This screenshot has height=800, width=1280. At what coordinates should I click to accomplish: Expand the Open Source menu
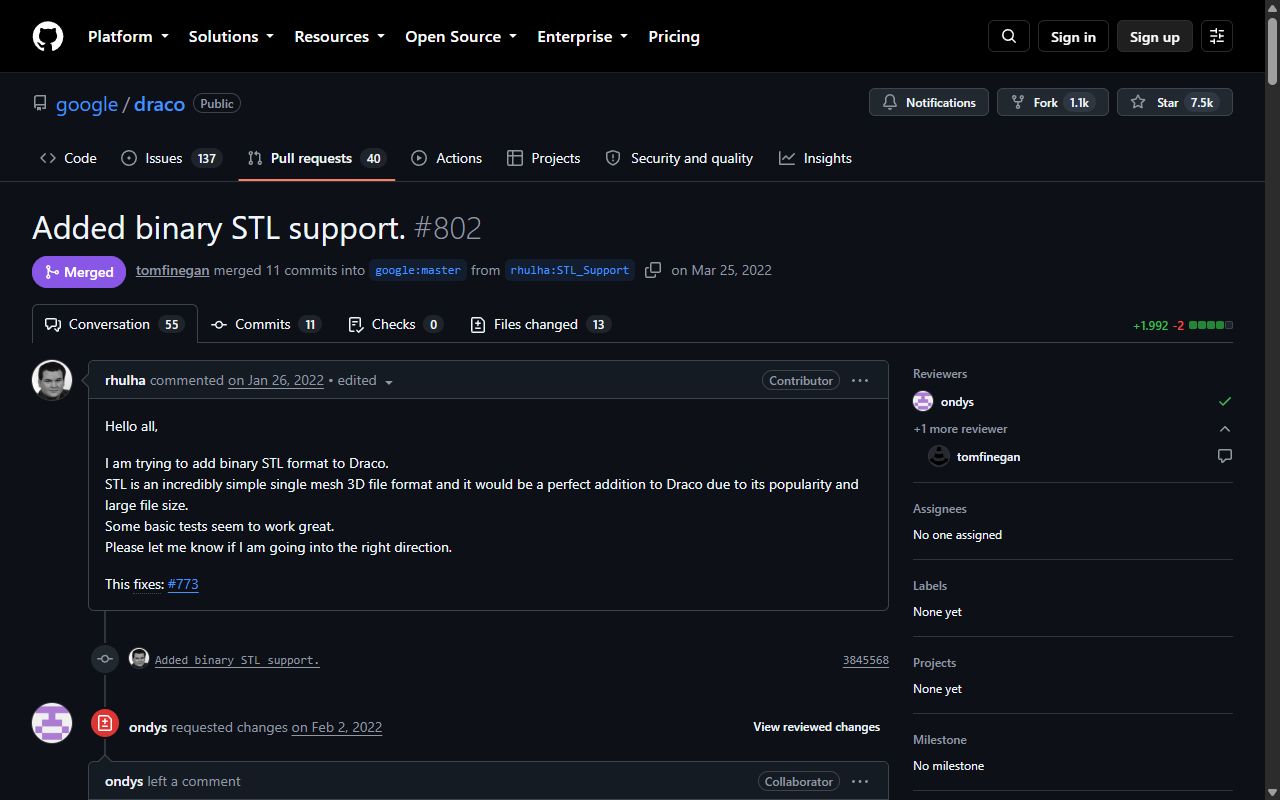461,36
